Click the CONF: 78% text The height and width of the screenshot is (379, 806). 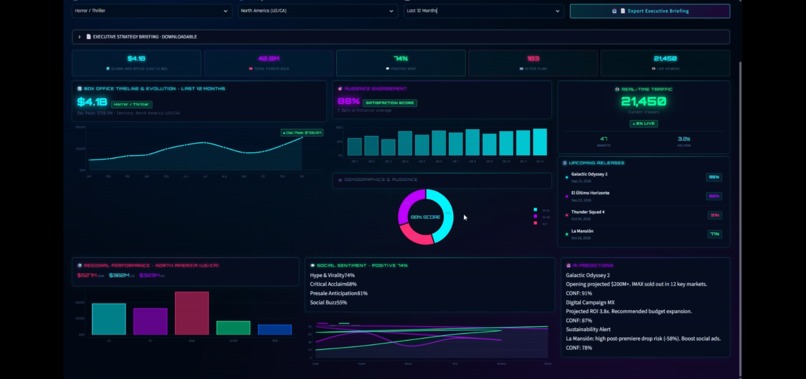coord(579,348)
